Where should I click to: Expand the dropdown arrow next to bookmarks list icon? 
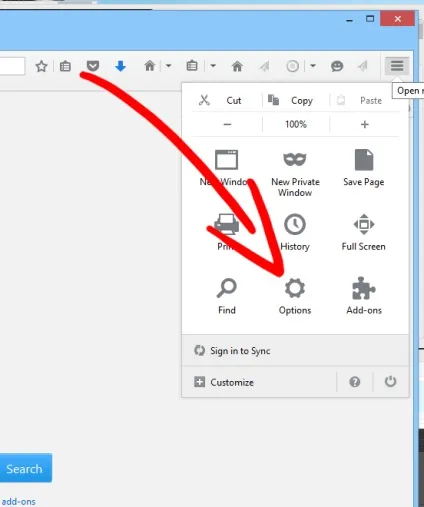(x=213, y=66)
